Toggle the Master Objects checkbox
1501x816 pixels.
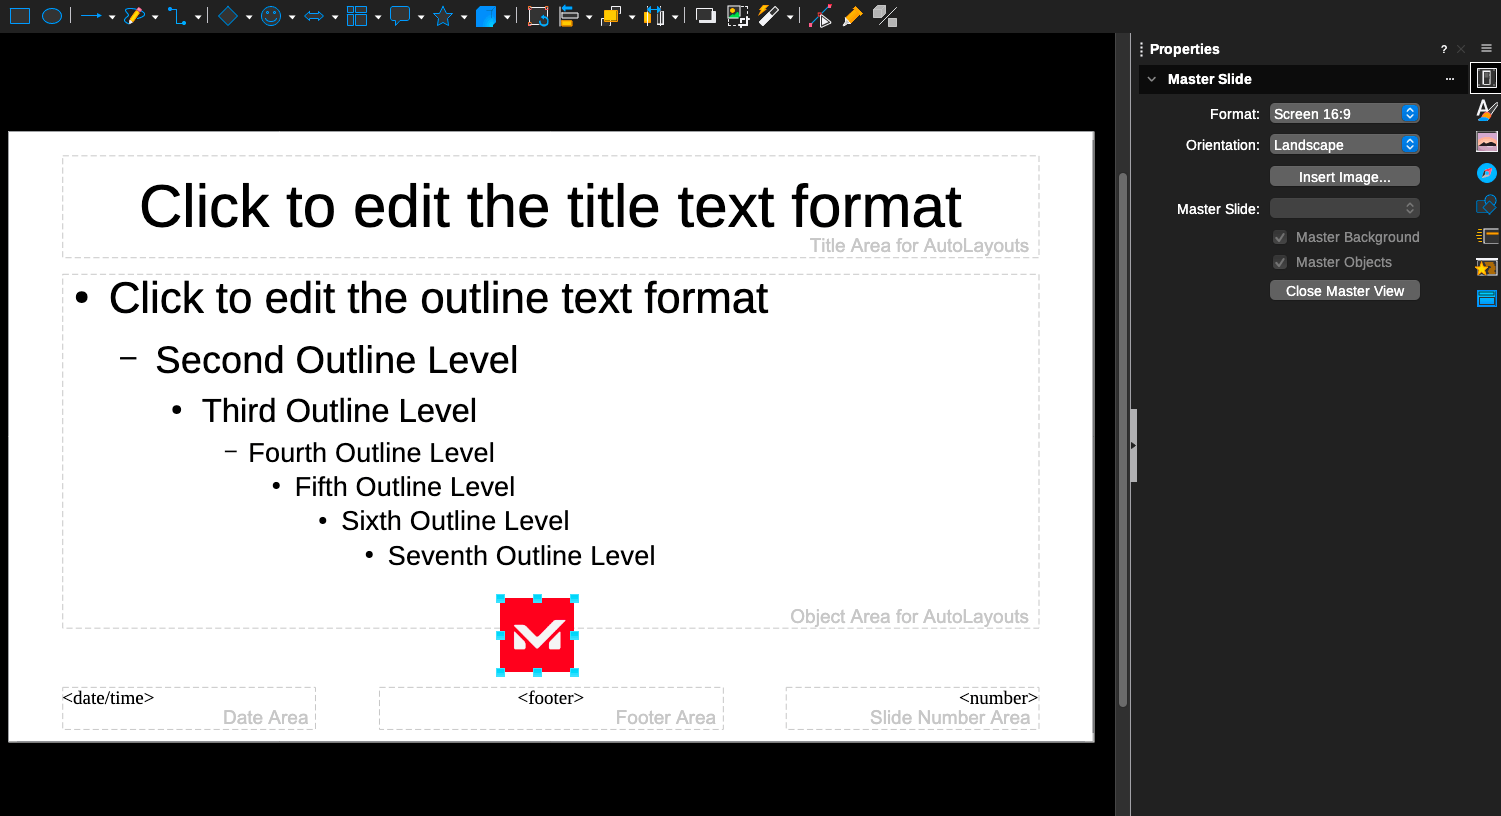(x=1280, y=262)
